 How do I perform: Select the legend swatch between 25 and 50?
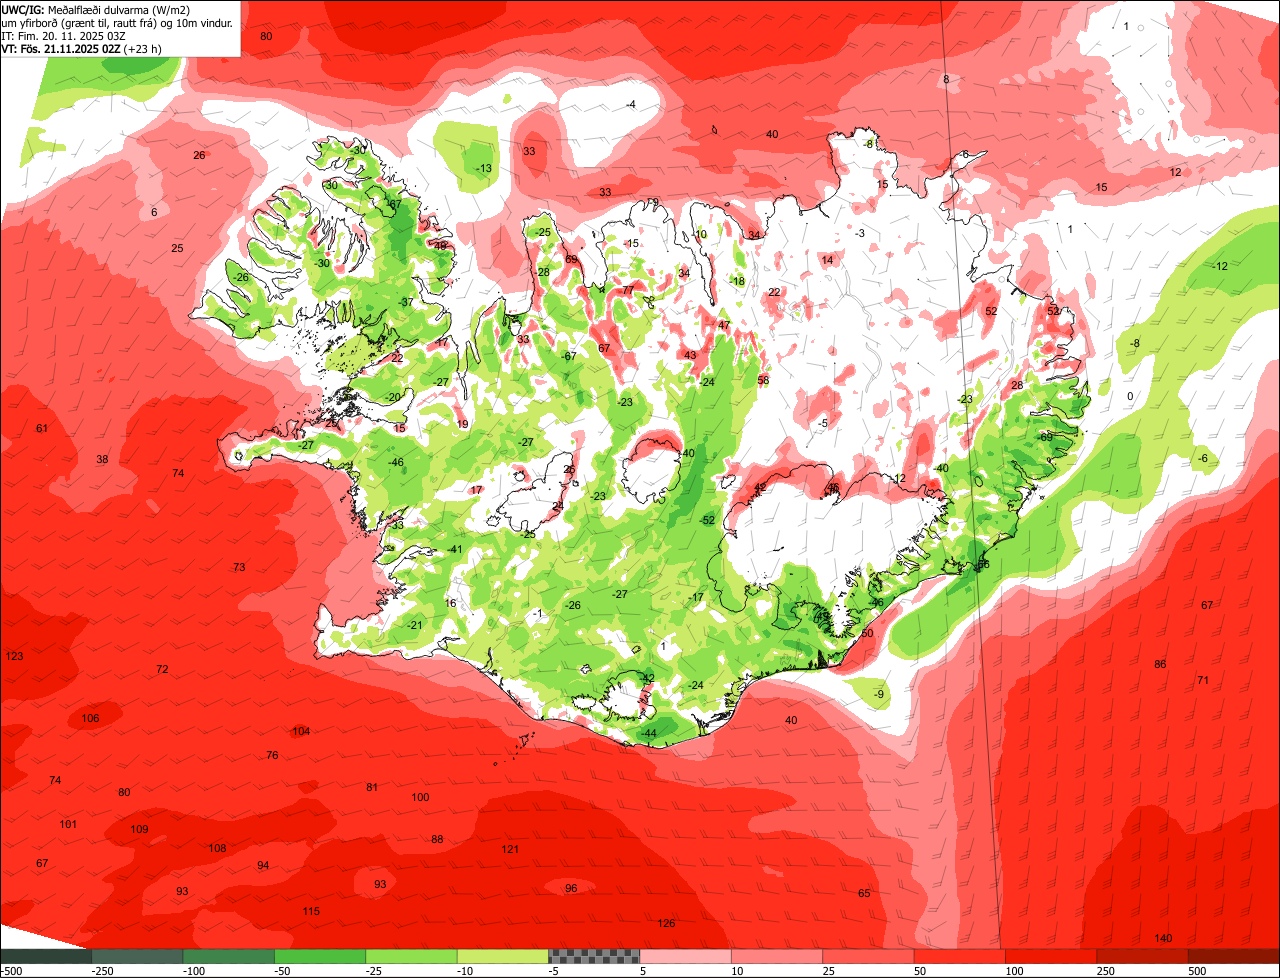click(869, 956)
